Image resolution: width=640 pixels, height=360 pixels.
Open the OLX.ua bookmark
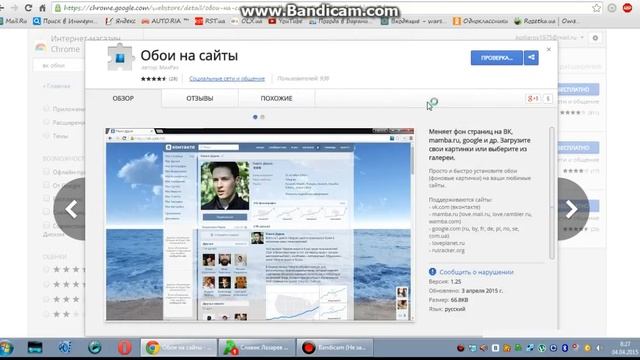pos(247,21)
